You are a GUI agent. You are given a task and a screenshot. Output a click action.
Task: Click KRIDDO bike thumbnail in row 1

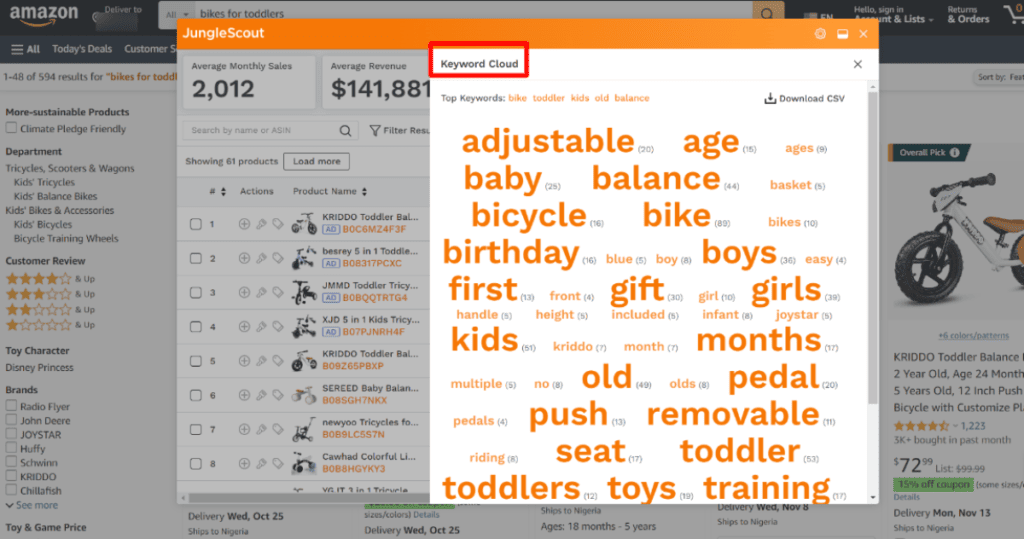coord(304,224)
